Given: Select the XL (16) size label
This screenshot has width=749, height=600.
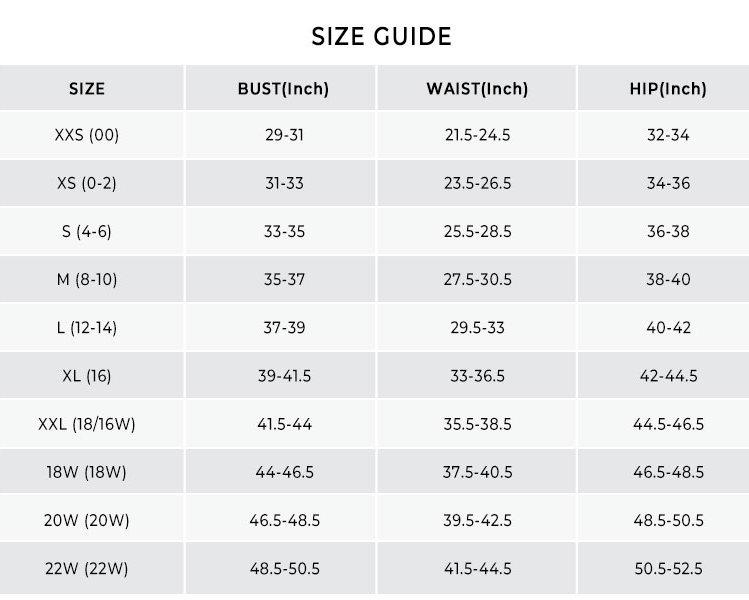Looking at the screenshot, I should pyautogui.click(x=87, y=376).
